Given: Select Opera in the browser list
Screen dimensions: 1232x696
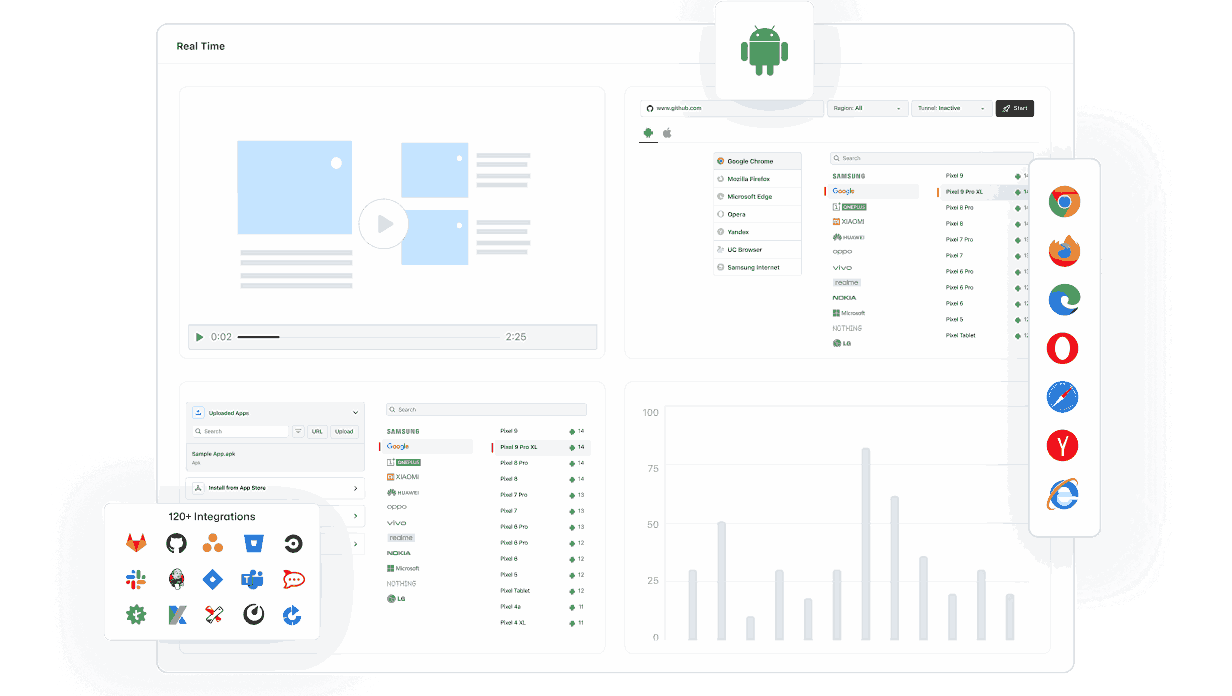Looking at the screenshot, I should (x=758, y=214).
